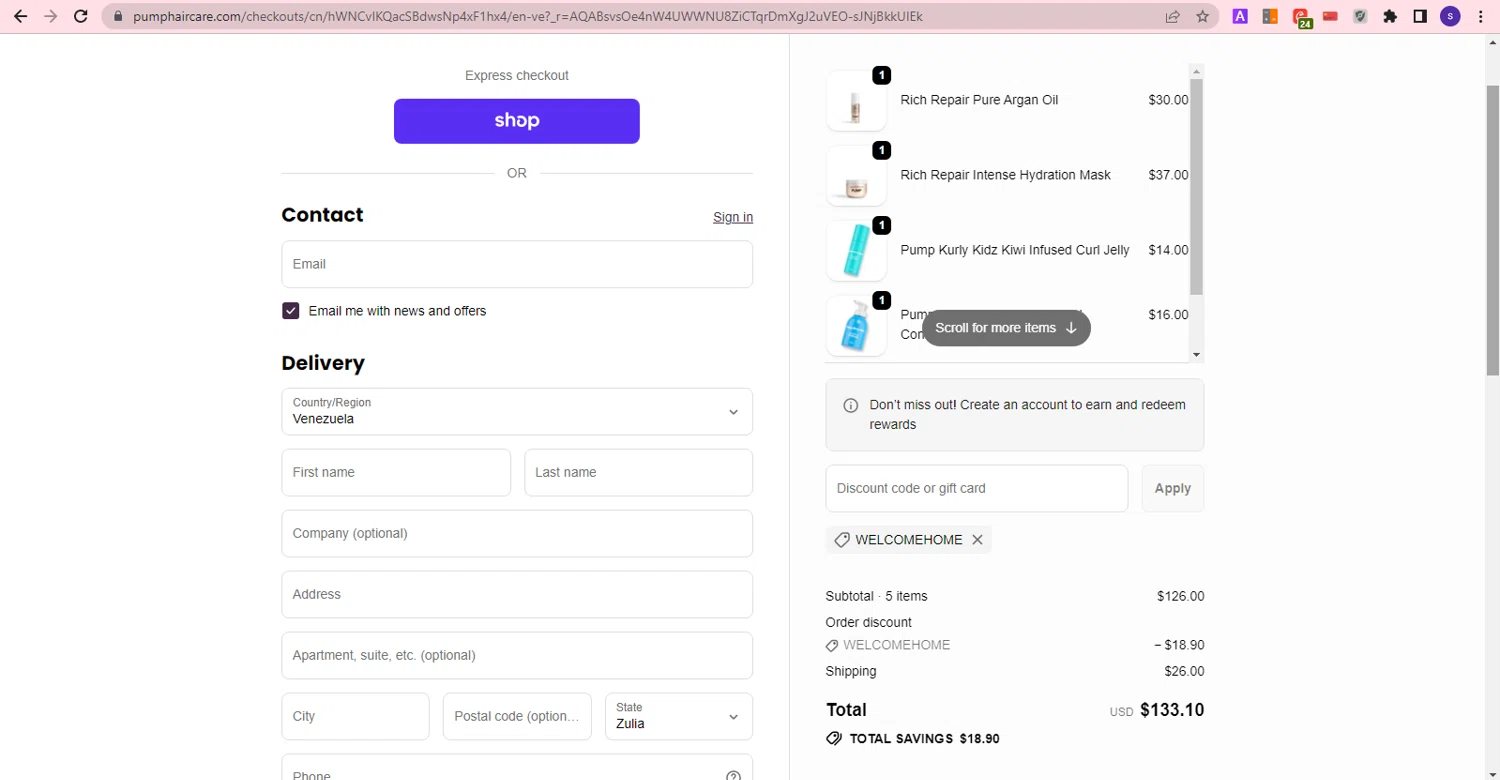Image resolution: width=1500 pixels, height=780 pixels.
Task: Open the red extension with 24 badge
Action: [x=1301, y=17]
